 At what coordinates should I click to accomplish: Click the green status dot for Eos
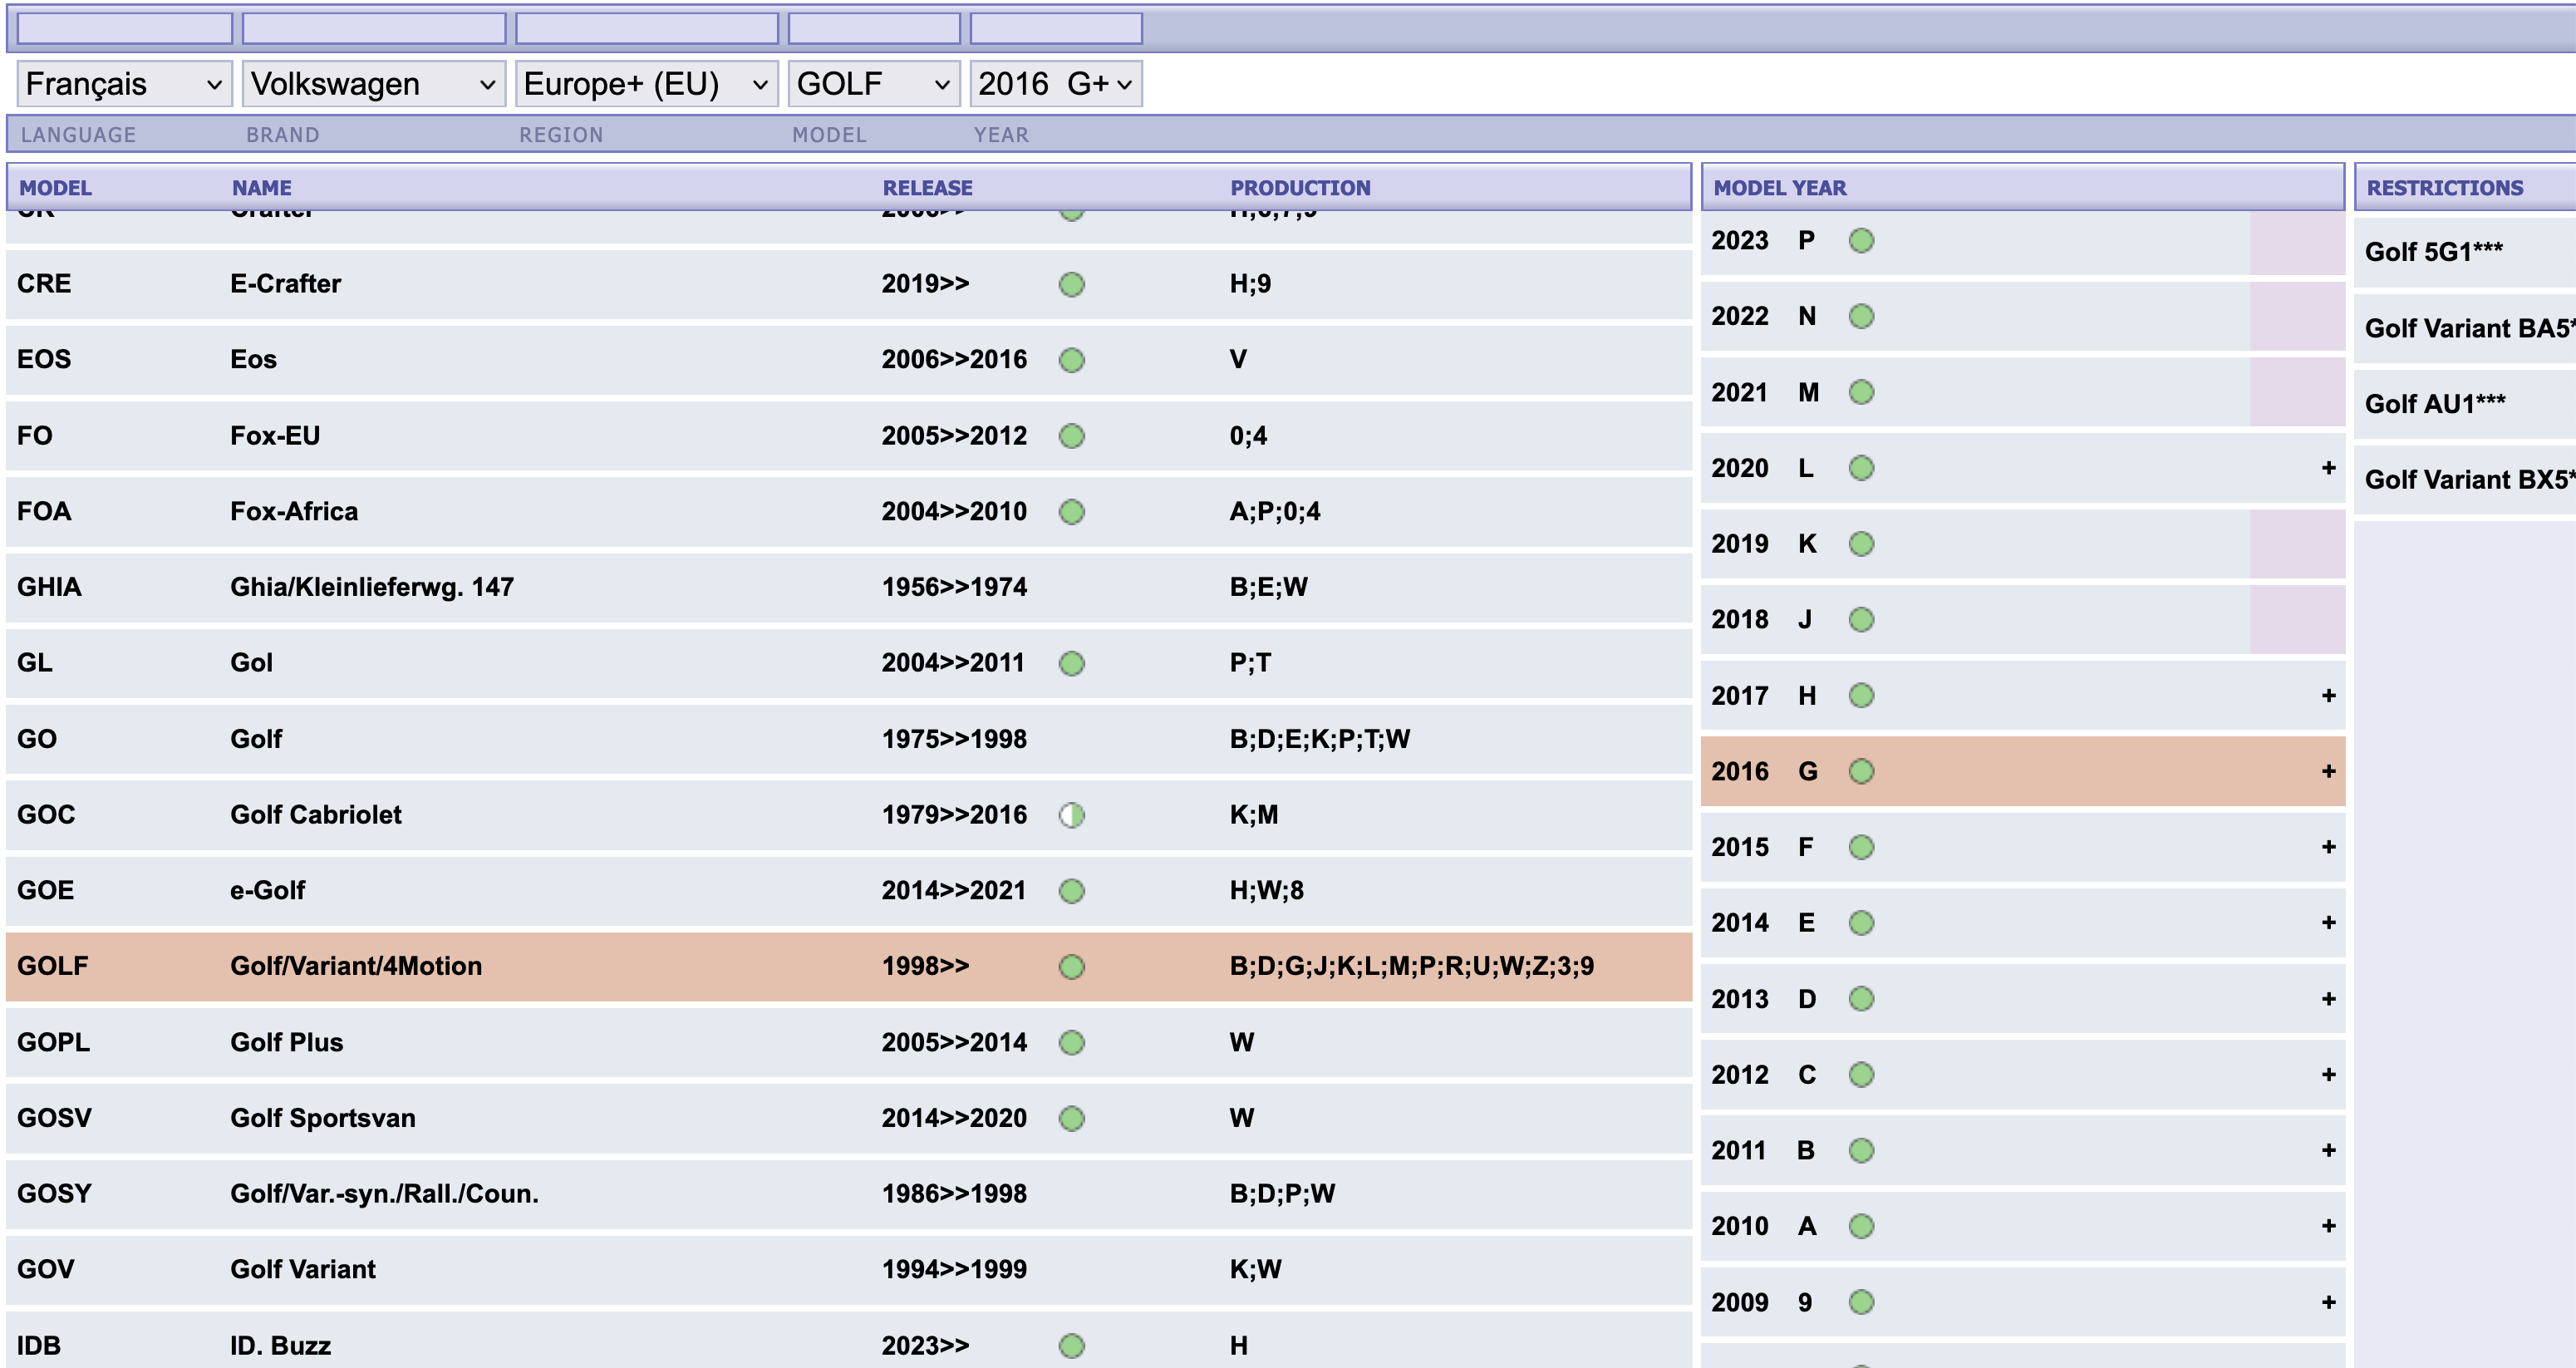tap(1072, 360)
